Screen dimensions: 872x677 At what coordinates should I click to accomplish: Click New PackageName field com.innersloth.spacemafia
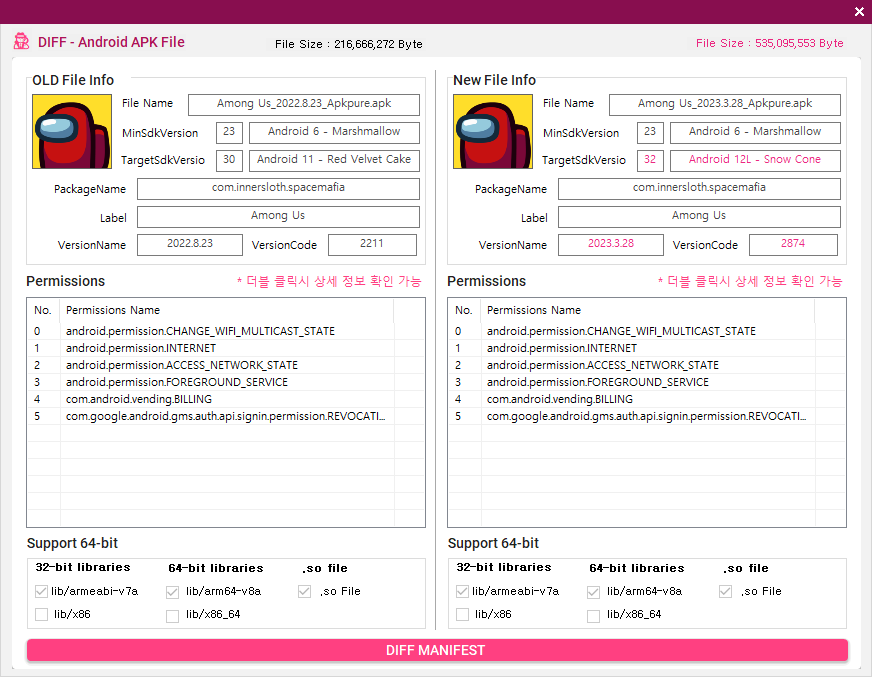tap(699, 189)
